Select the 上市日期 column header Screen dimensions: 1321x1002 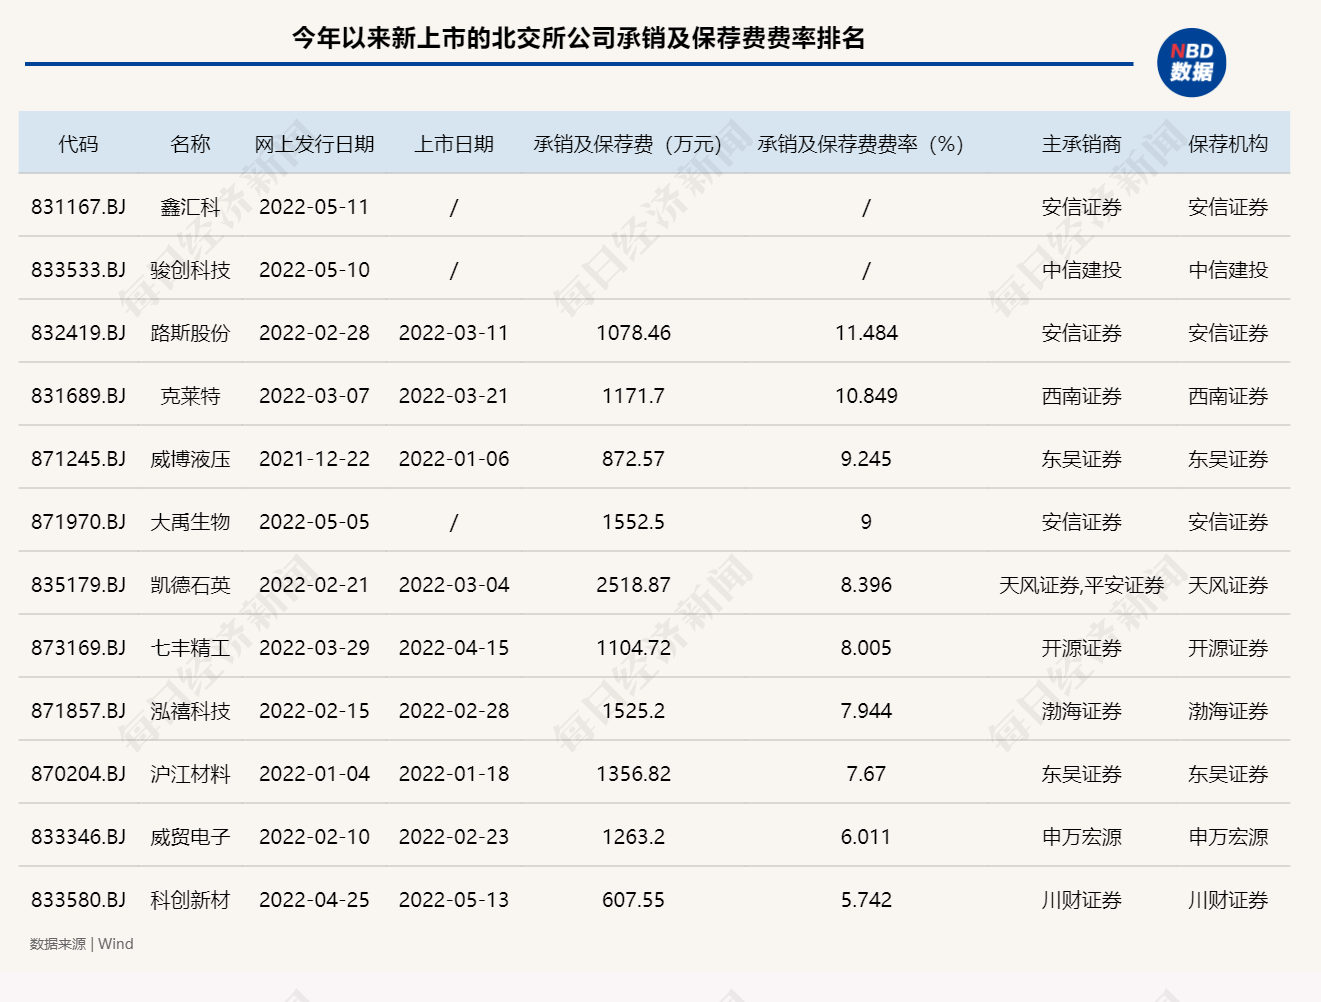tap(454, 144)
